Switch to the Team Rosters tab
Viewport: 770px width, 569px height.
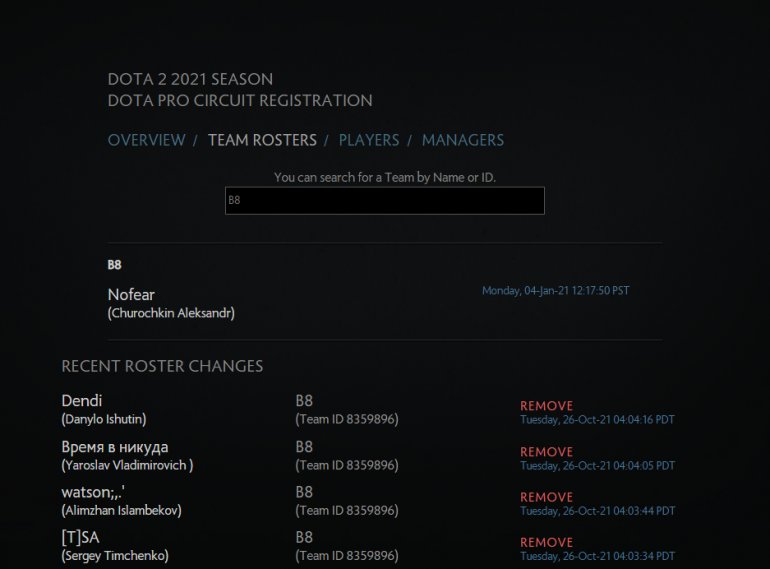point(262,140)
